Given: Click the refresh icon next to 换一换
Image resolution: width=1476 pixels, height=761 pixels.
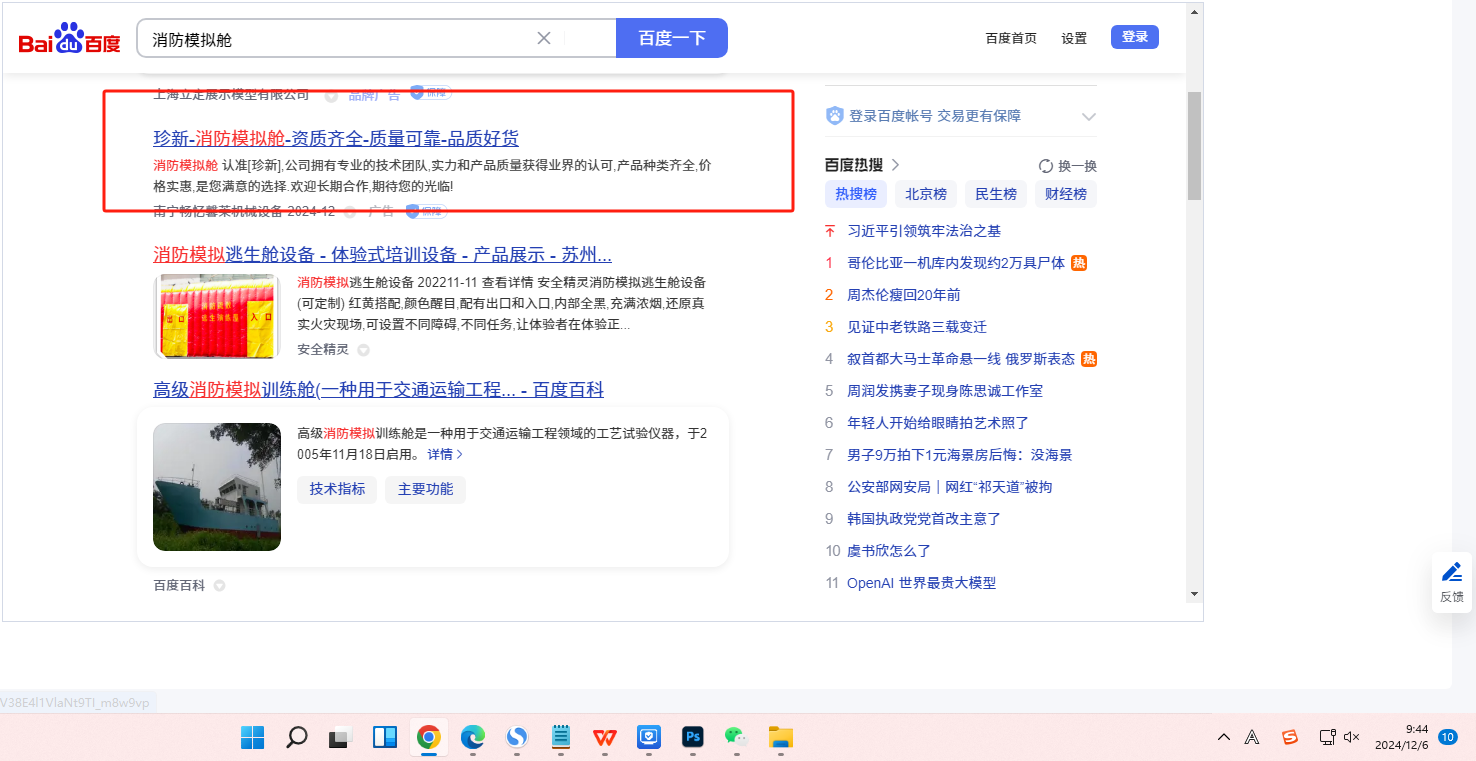Looking at the screenshot, I should click(1046, 166).
